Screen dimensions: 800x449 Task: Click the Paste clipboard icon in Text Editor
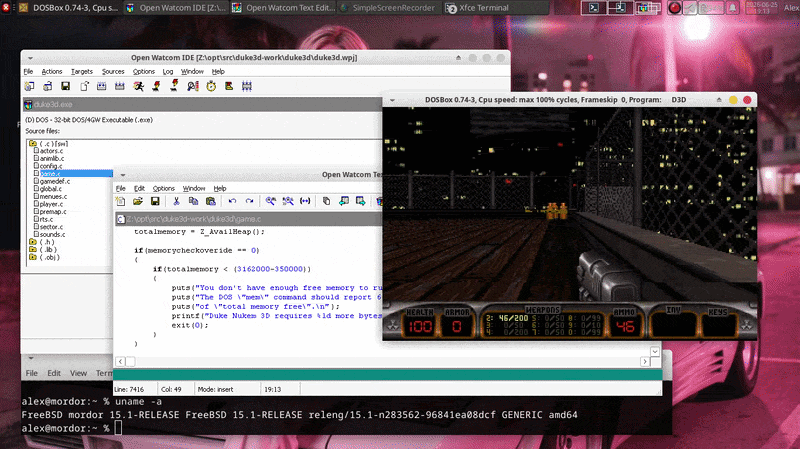(211, 202)
